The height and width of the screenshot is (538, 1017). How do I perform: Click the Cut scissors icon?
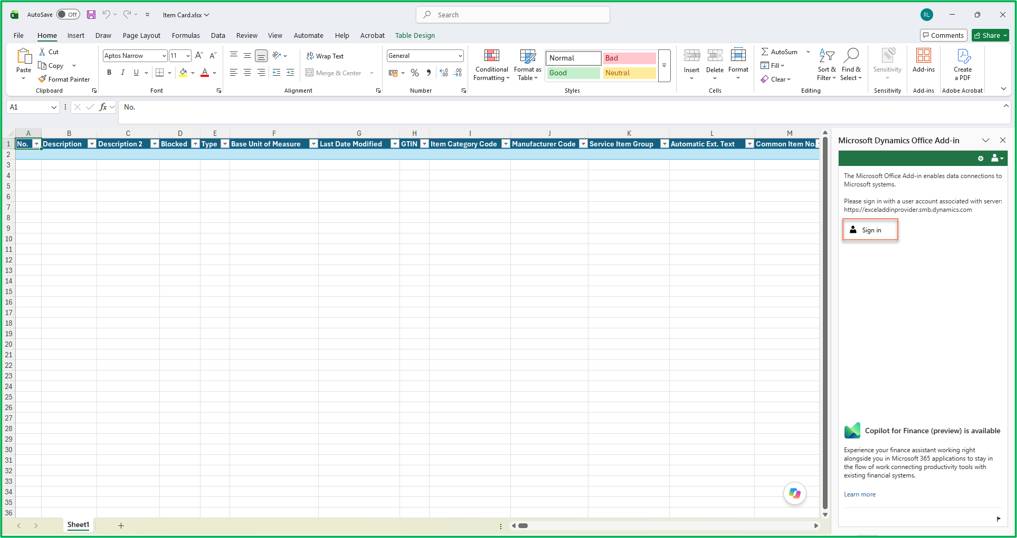coord(42,52)
